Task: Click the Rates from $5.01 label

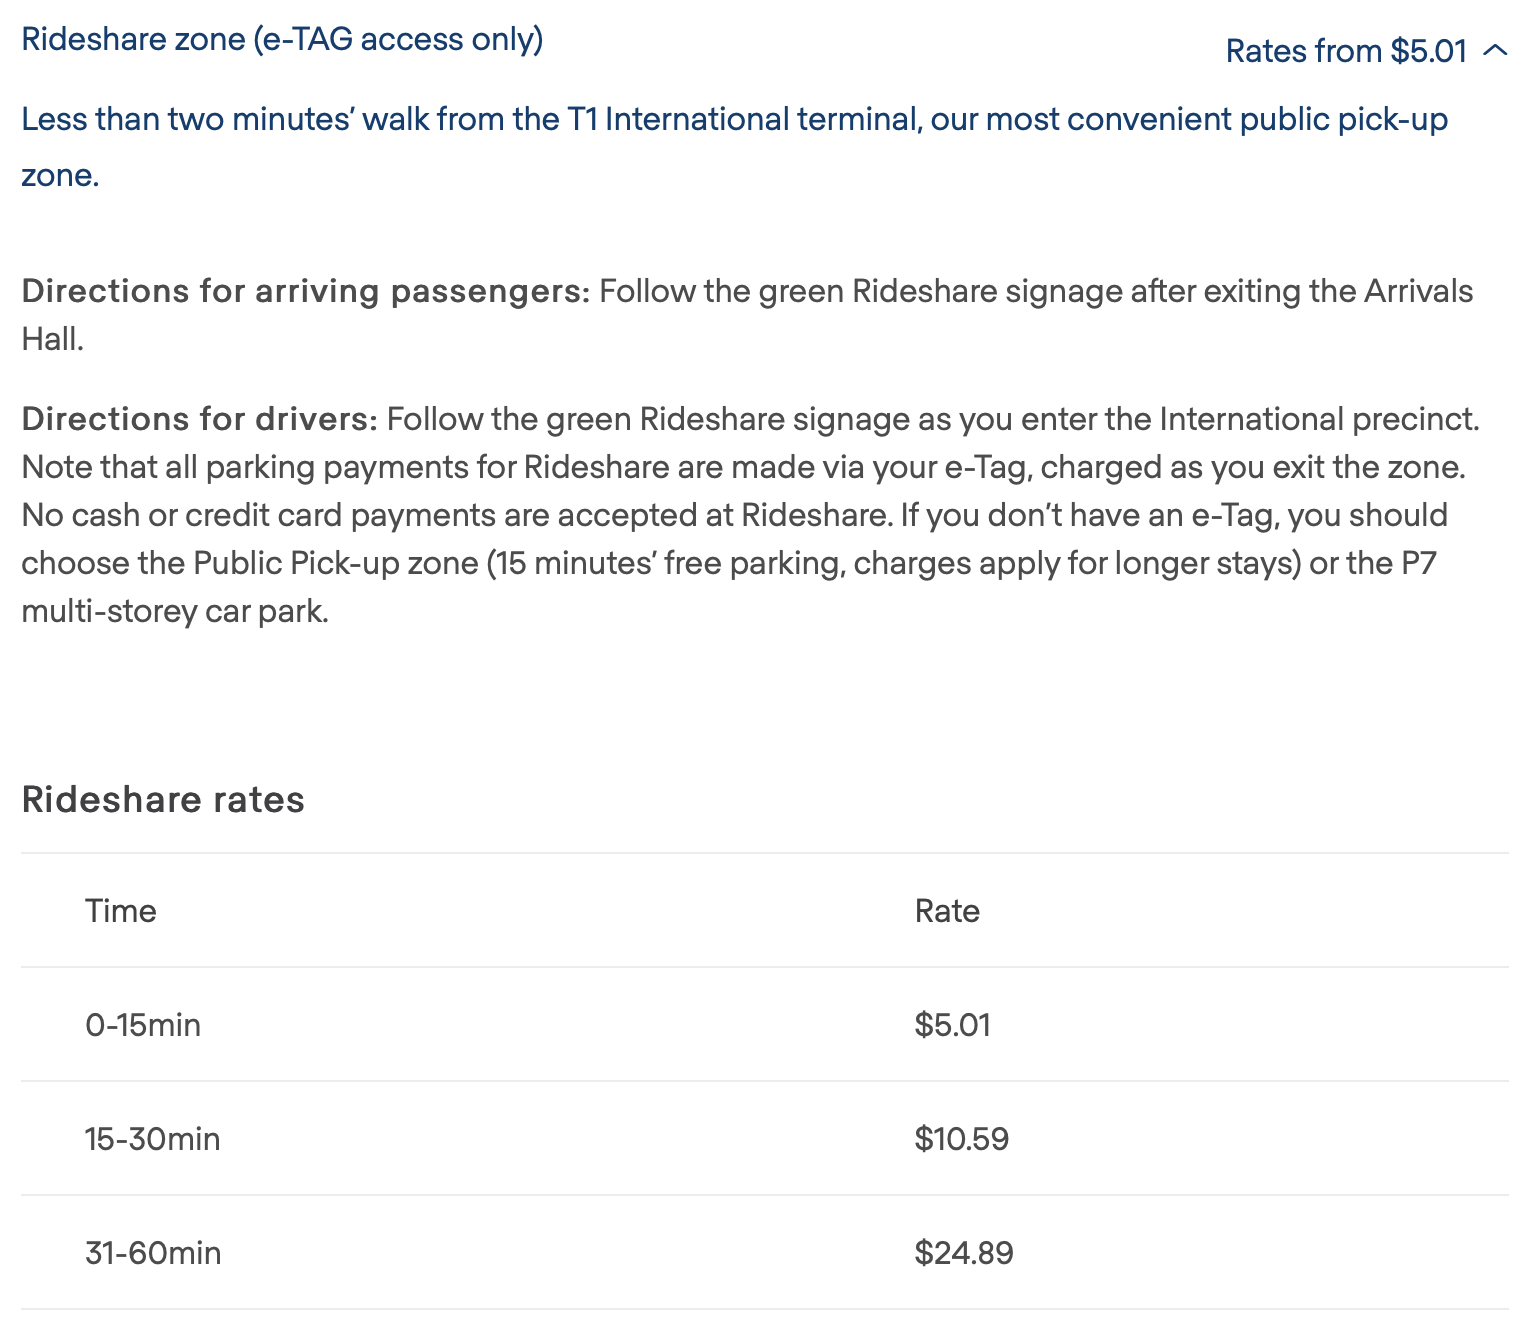Action: click(x=1346, y=50)
